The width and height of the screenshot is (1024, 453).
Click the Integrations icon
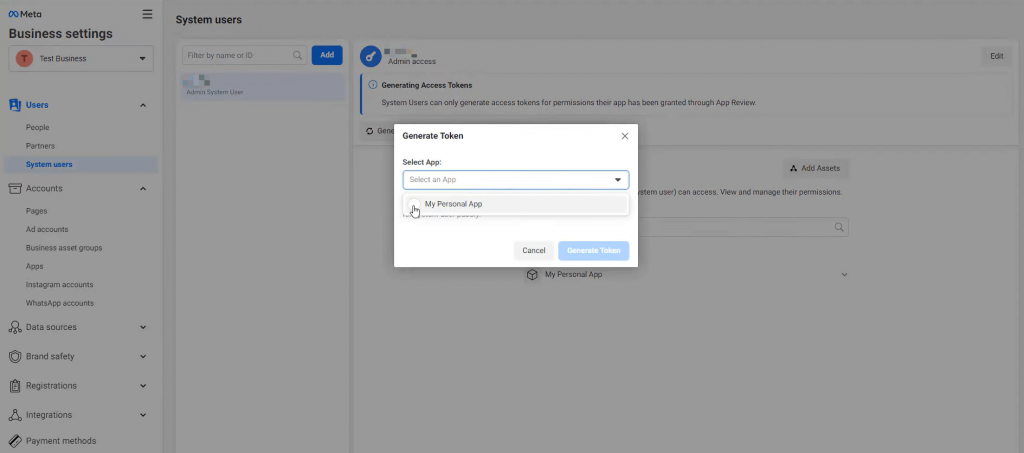point(14,415)
